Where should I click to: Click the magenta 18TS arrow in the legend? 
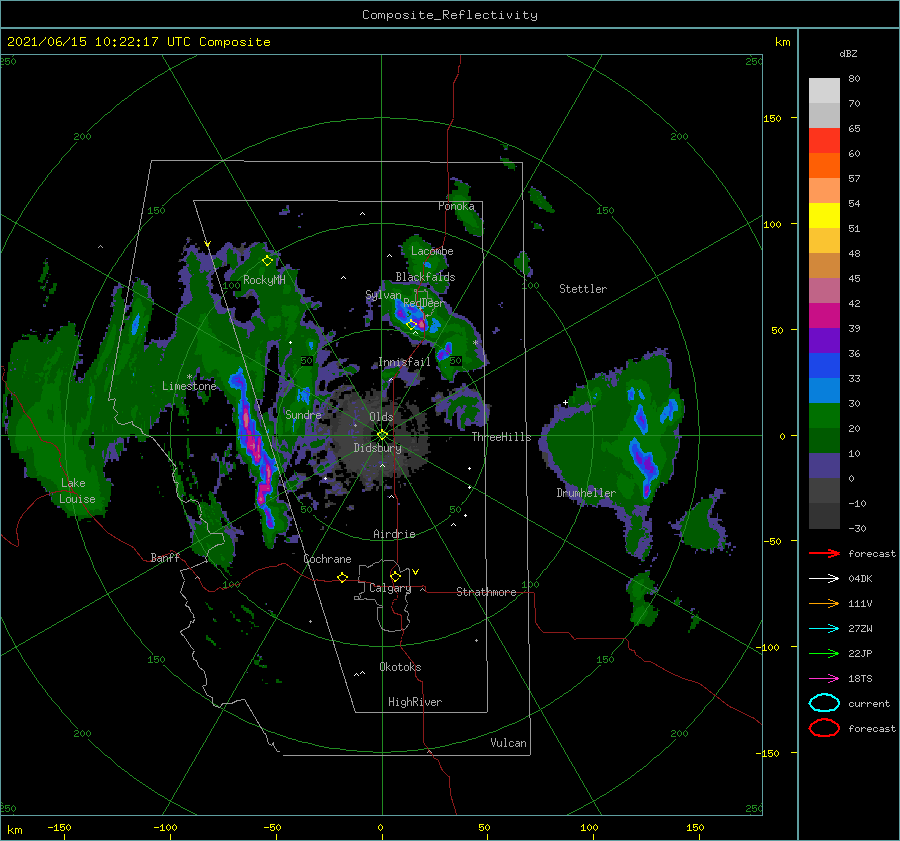point(824,679)
